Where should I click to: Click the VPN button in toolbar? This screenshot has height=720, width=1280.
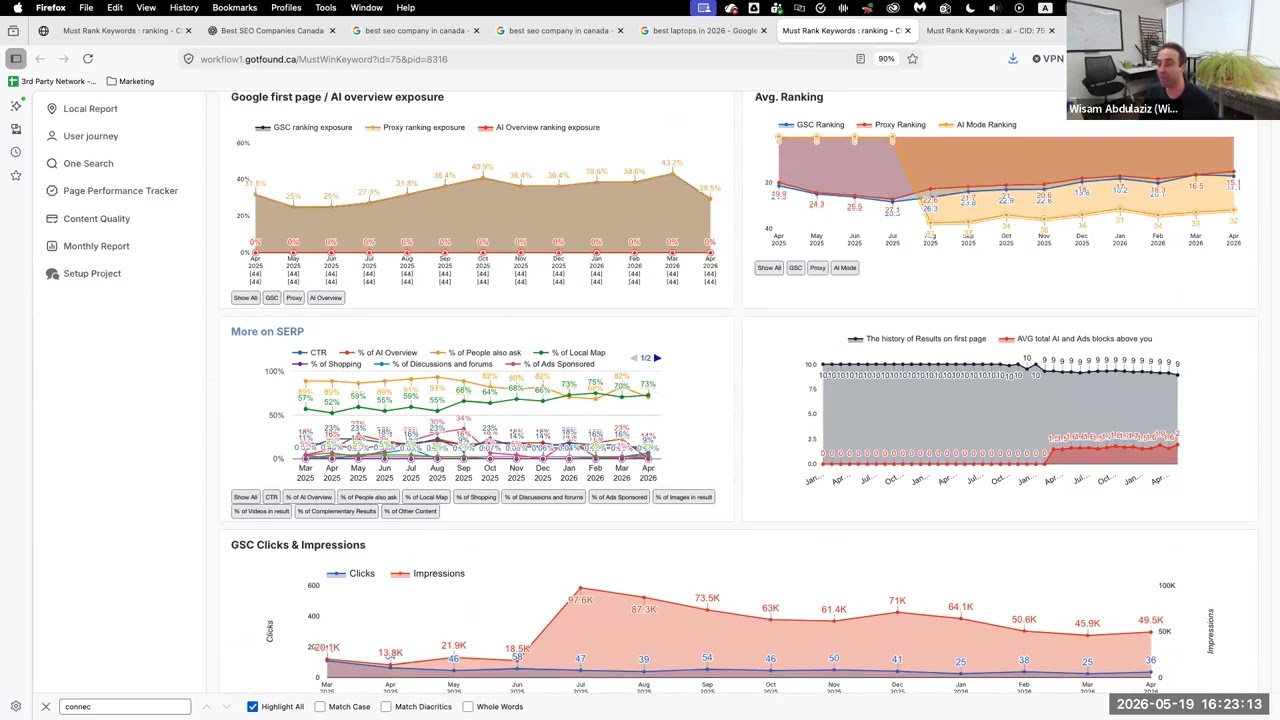click(x=1048, y=59)
